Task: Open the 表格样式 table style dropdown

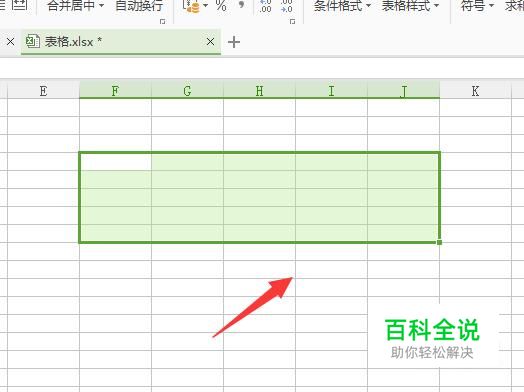Action: [410, 5]
